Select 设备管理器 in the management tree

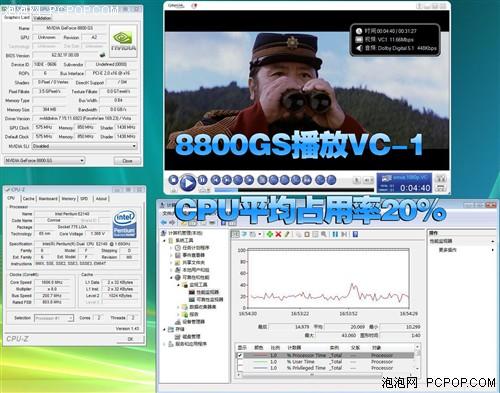coord(193,322)
